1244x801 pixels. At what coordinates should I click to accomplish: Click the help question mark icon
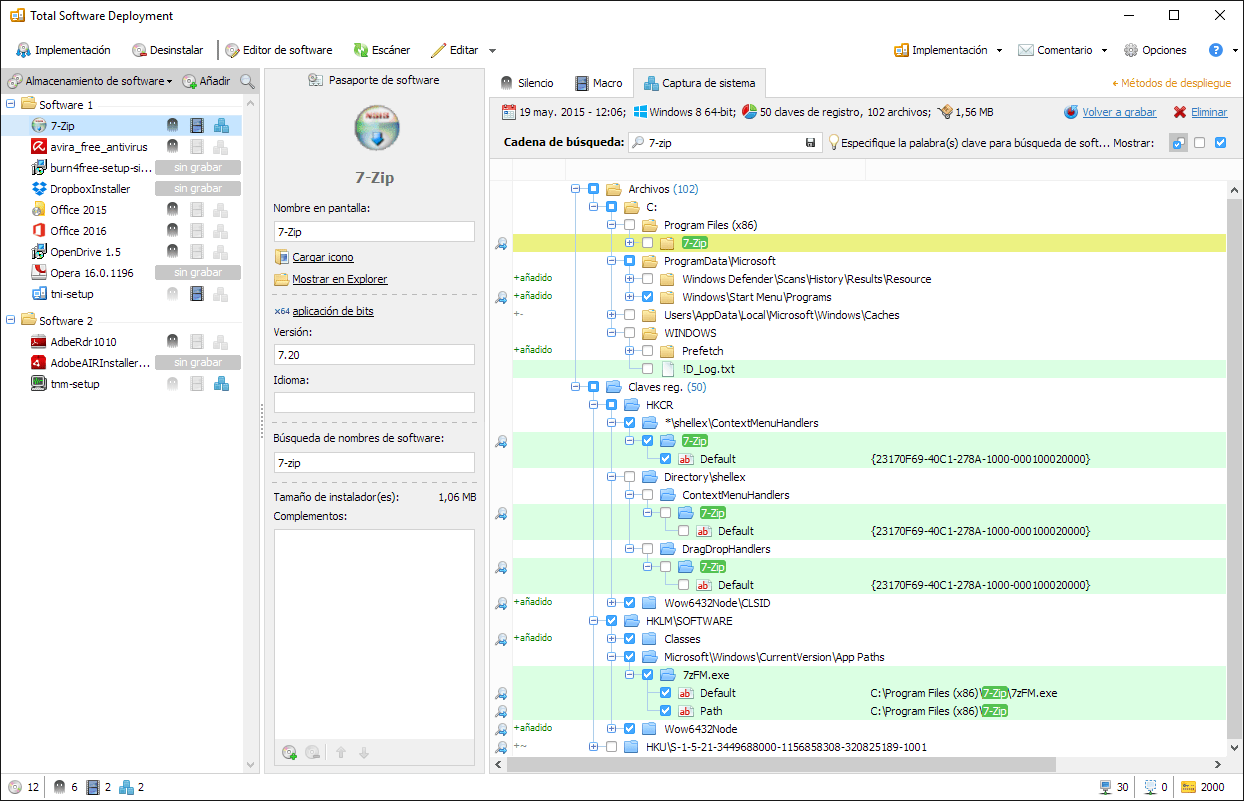tap(1216, 50)
